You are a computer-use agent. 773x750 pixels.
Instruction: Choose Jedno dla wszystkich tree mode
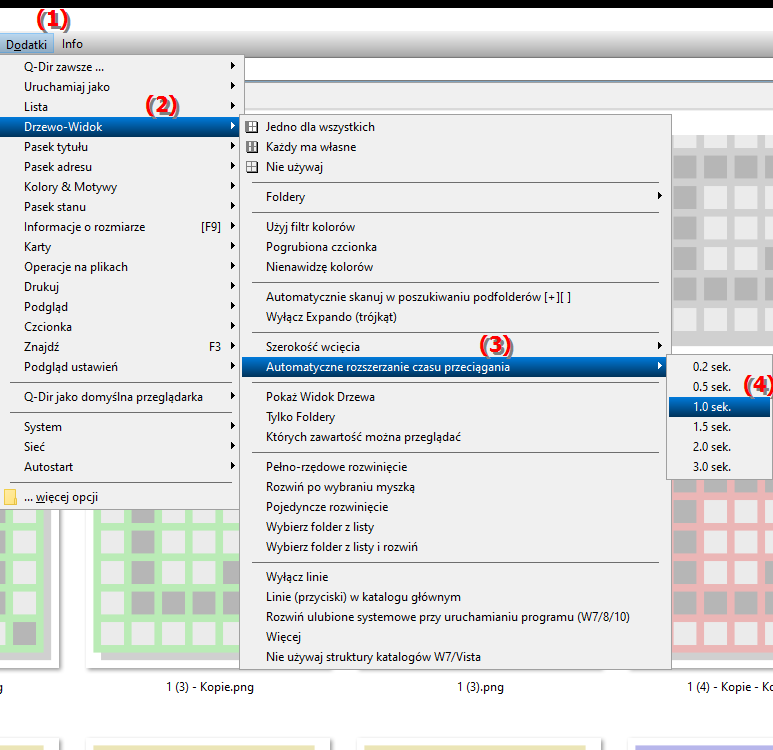(x=455, y=127)
